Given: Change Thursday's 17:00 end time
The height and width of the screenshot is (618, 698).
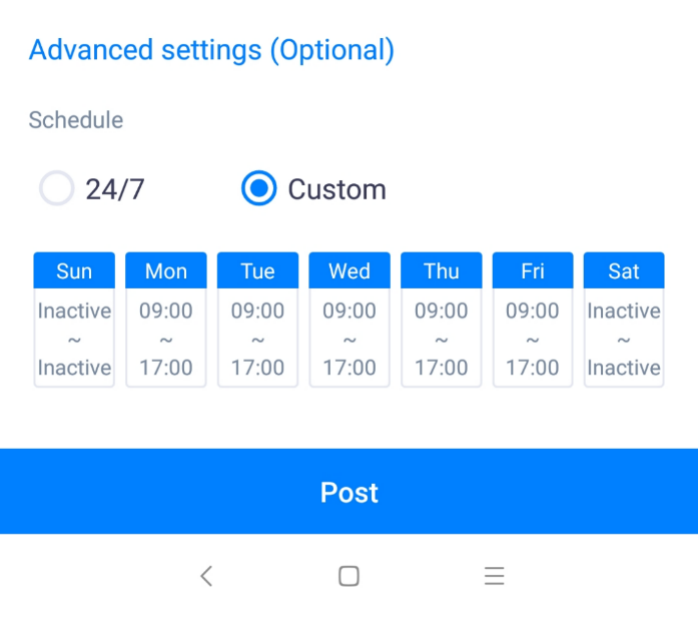Looking at the screenshot, I should 441,368.
